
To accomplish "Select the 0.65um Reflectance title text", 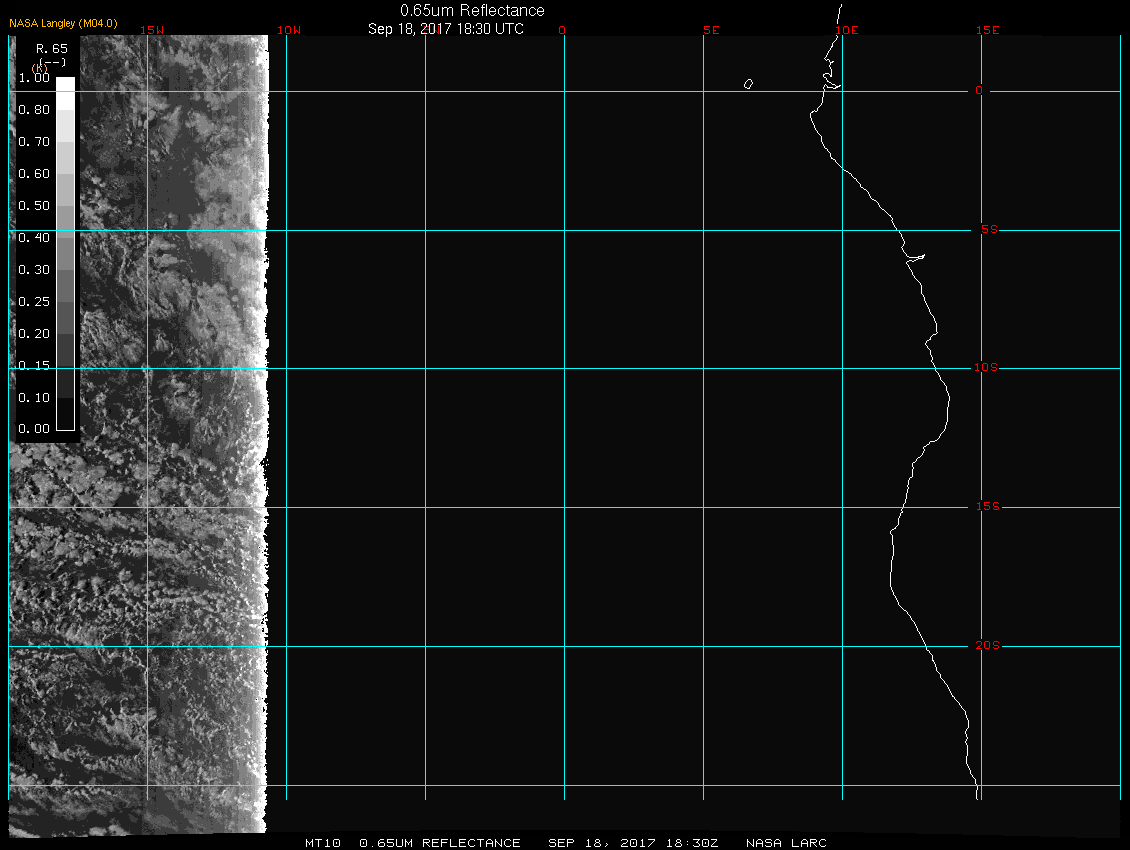I will 472,10.
